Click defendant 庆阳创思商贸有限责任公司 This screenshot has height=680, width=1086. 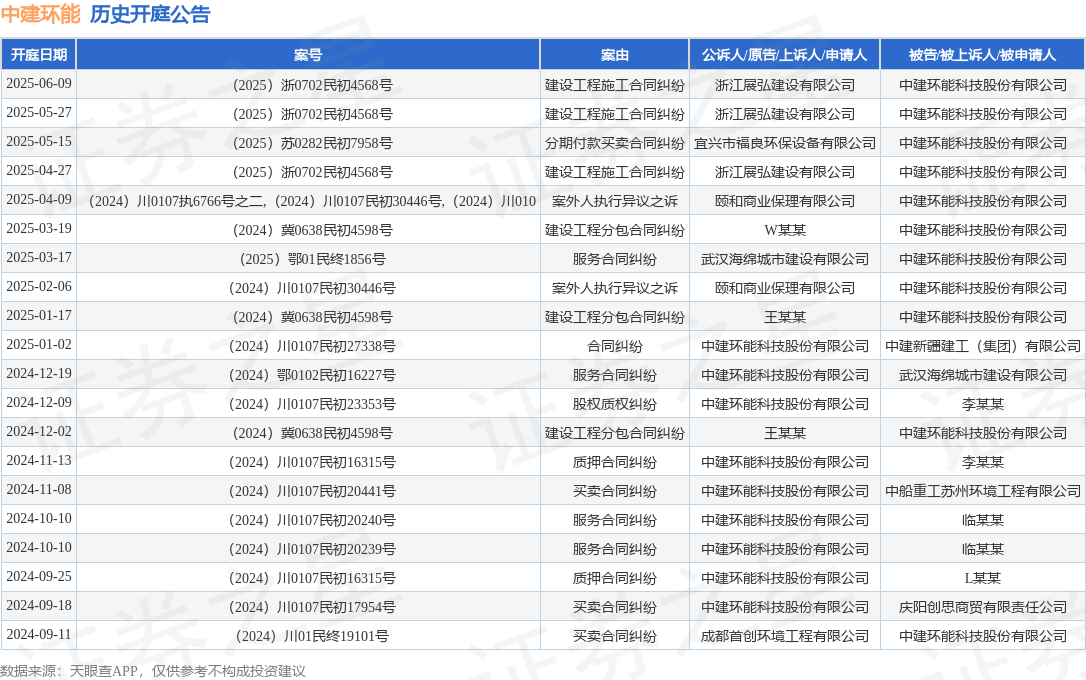[x=983, y=607]
